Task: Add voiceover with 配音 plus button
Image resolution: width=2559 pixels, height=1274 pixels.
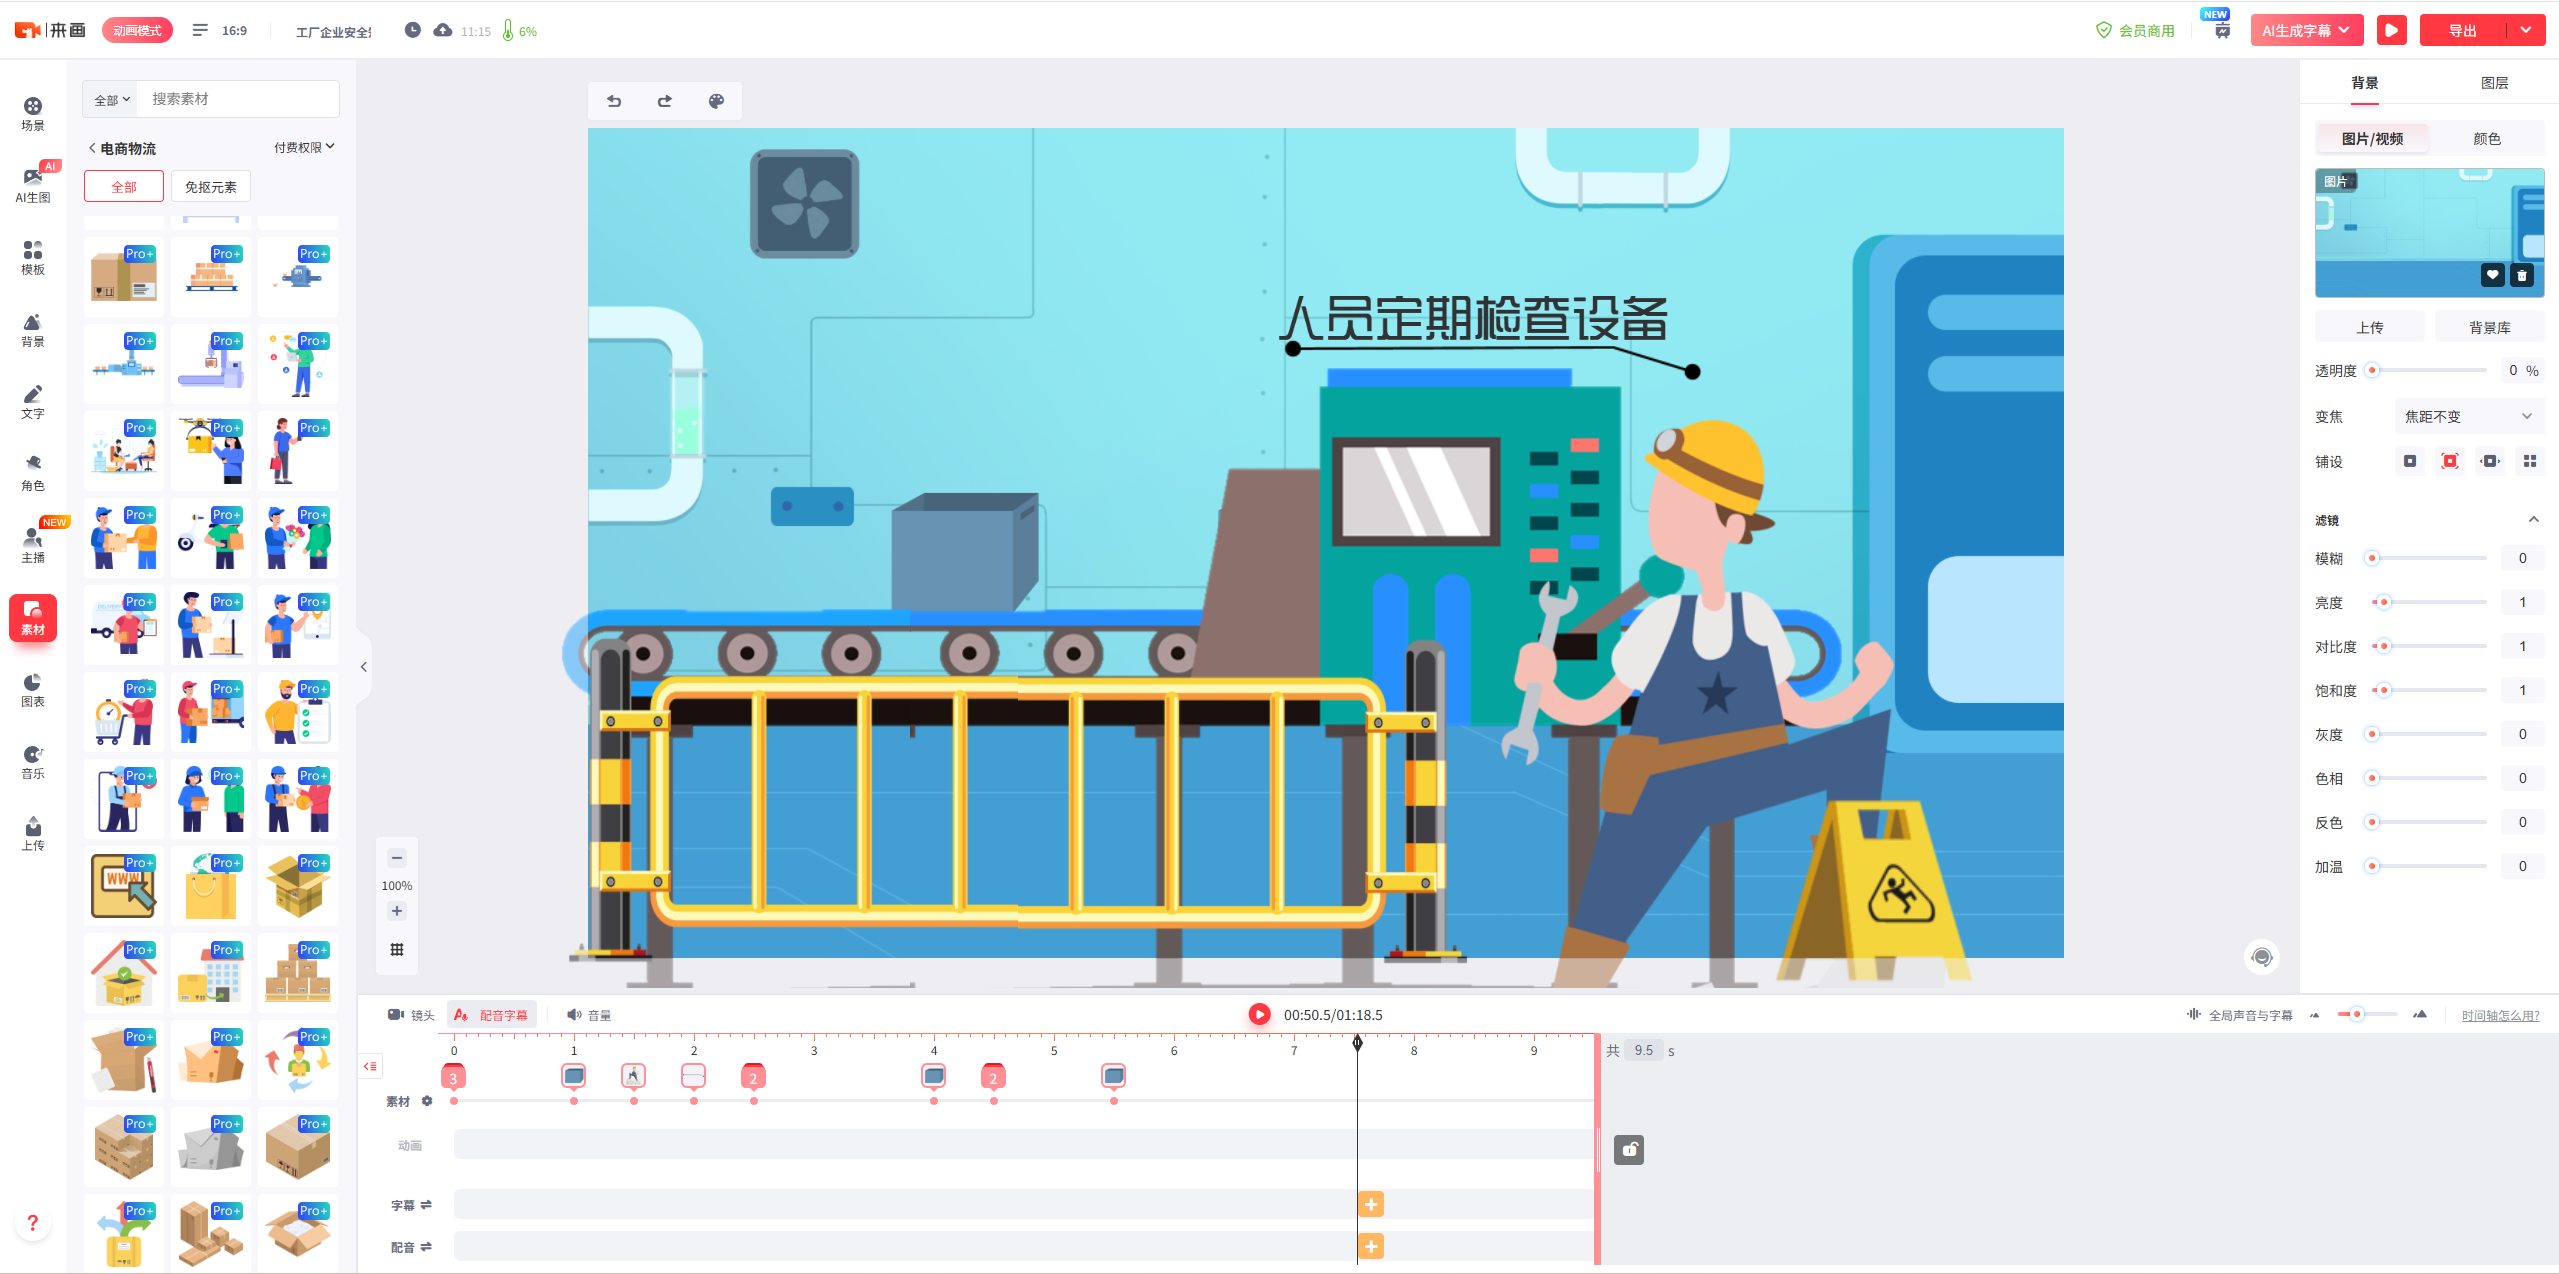Action: pos(1371,1246)
